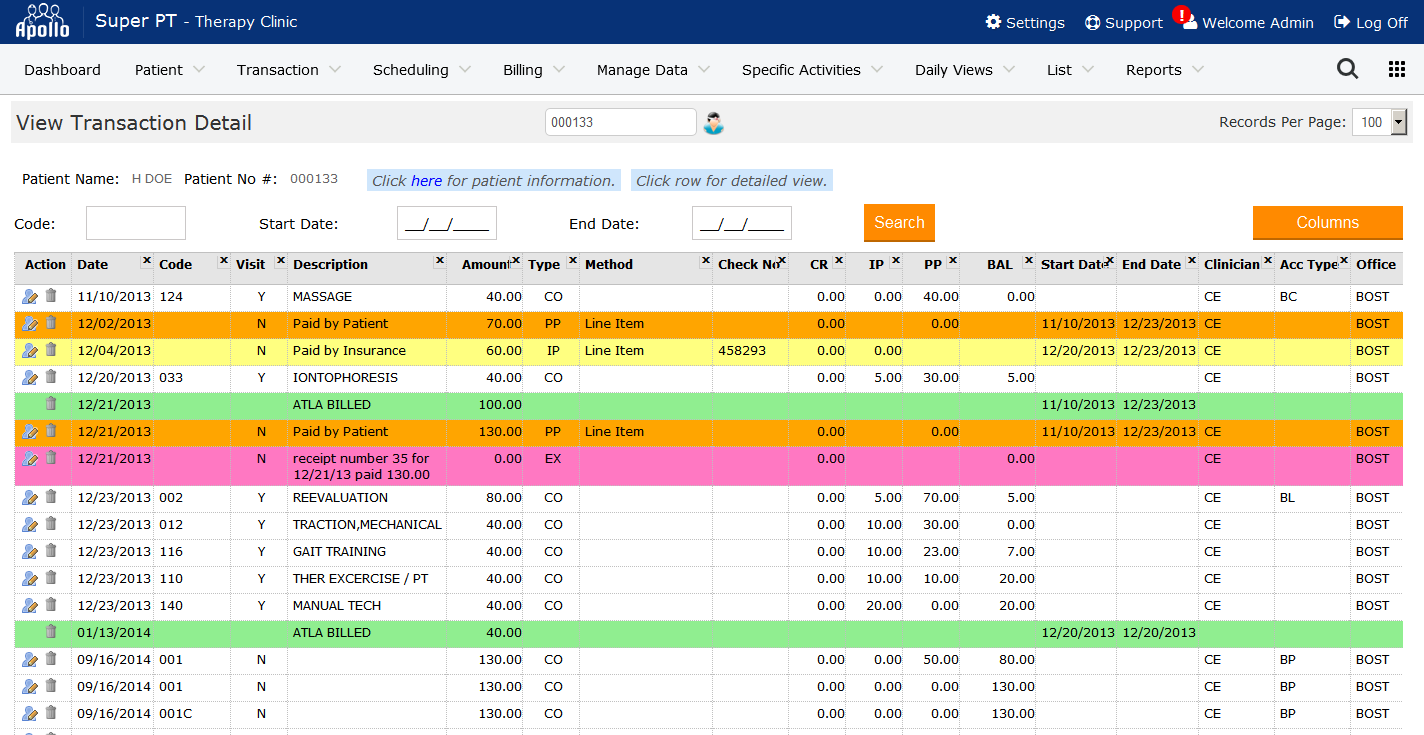Click the 'here' patient information link
Viewport: 1424px width, 735px height.
pos(426,181)
